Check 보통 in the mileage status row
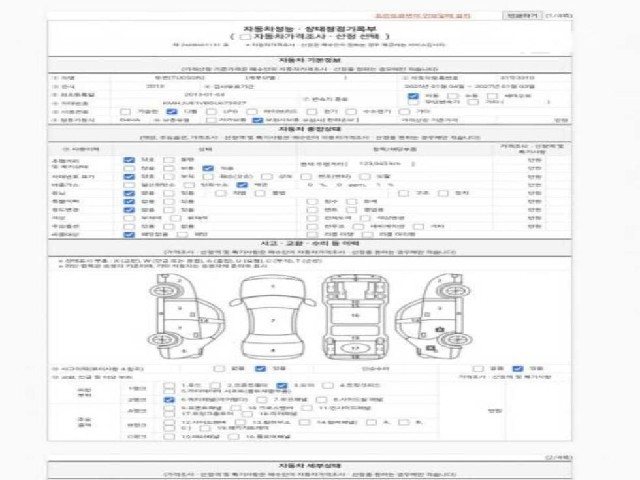The width and height of the screenshot is (640, 480). pos(169,168)
